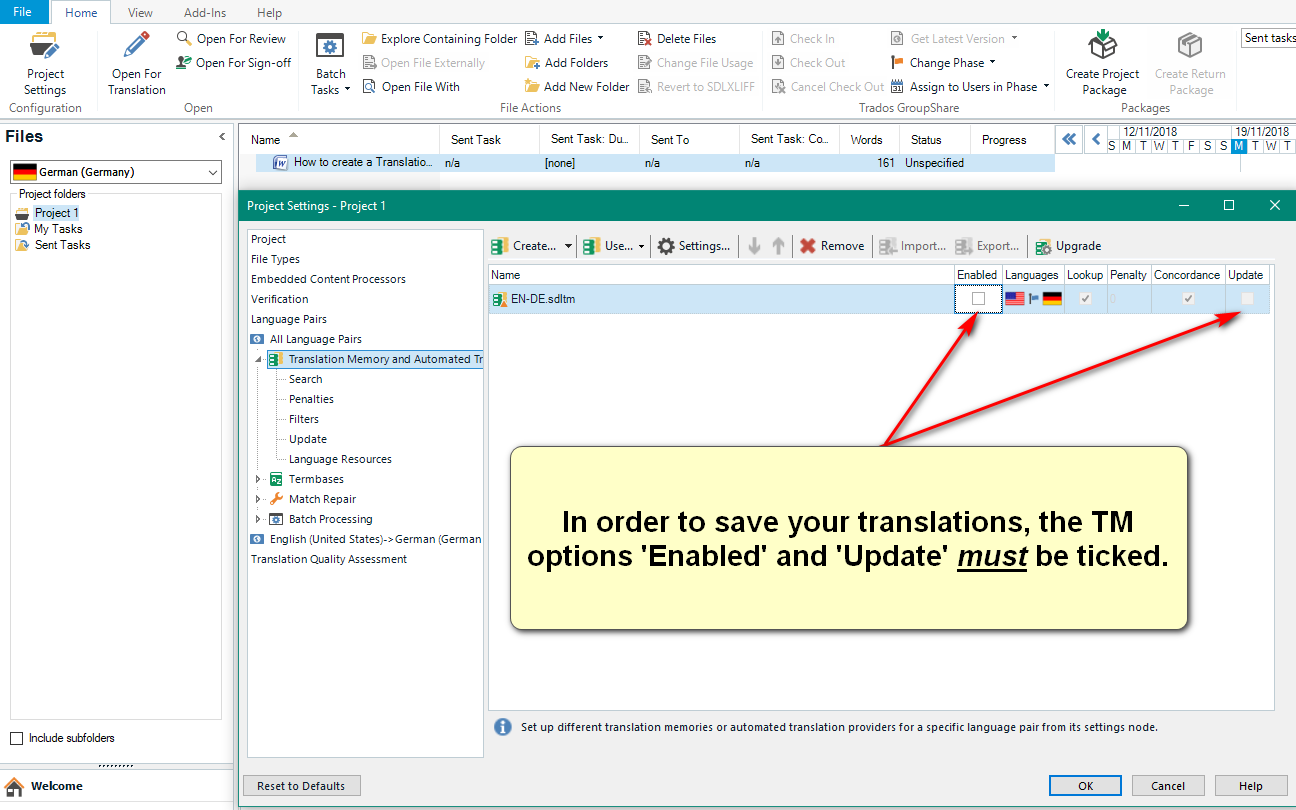The image size is (1296, 810).
Task: Collapse the Files panel with the arrow
Action: tap(222, 137)
